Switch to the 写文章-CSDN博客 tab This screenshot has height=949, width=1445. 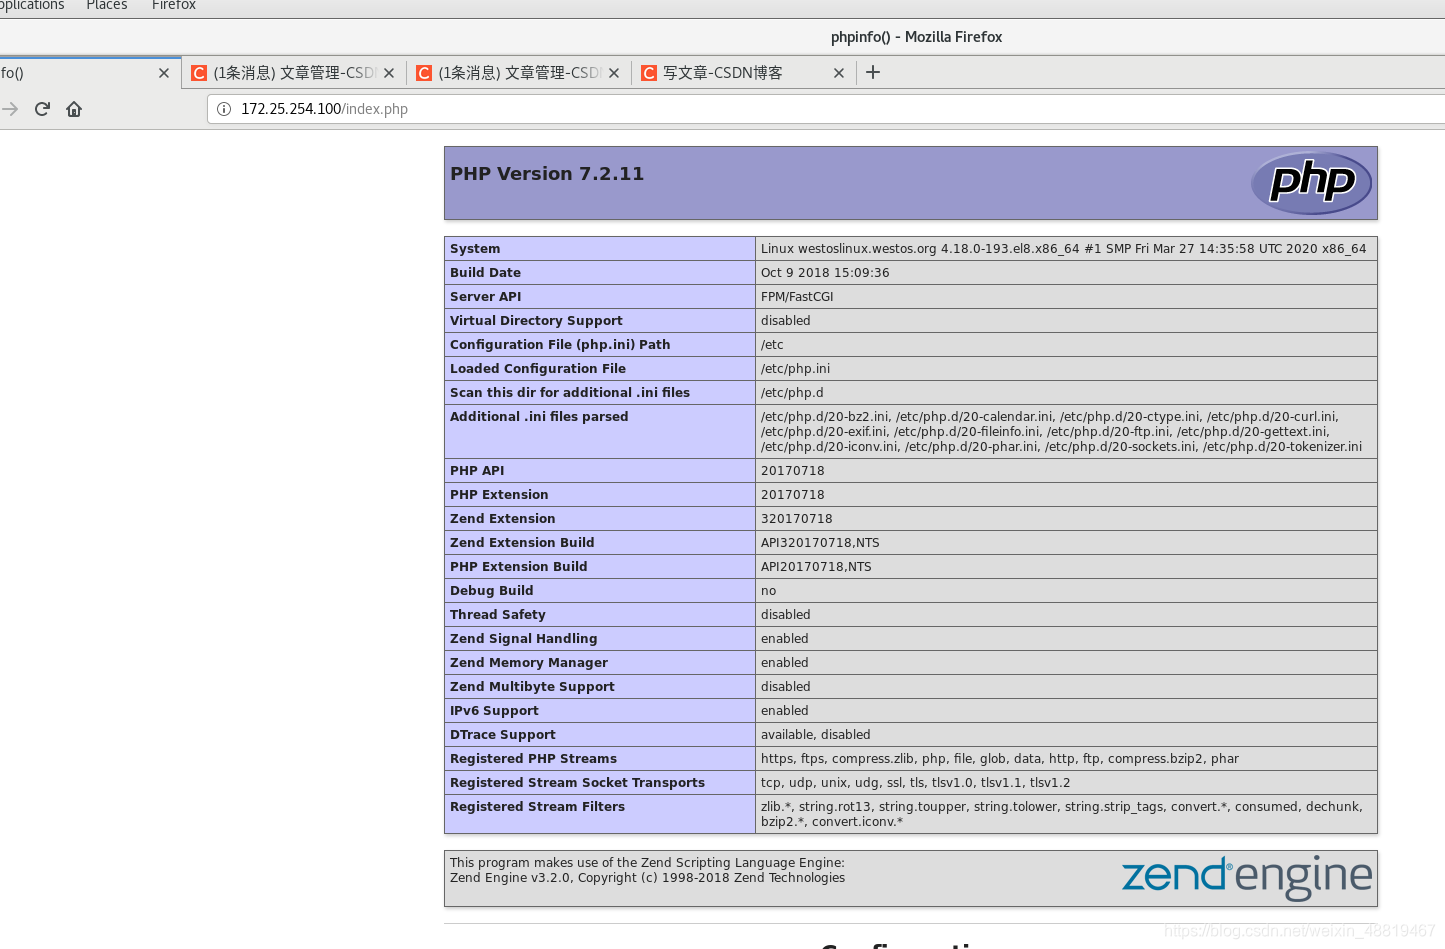(744, 73)
